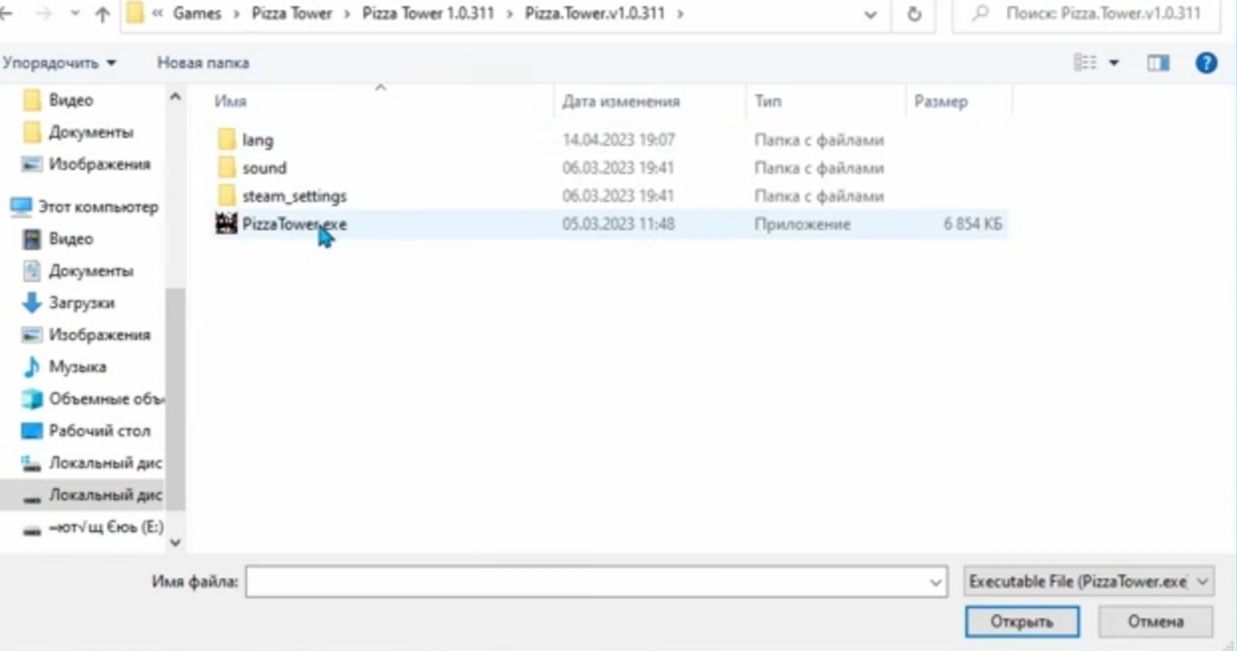1237x651 pixels.
Task: Open the view options dropdown arrow
Action: (x=1113, y=63)
